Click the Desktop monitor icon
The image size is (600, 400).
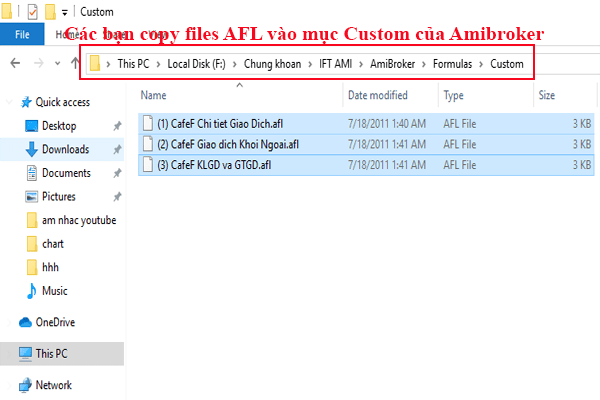coord(31,126)
